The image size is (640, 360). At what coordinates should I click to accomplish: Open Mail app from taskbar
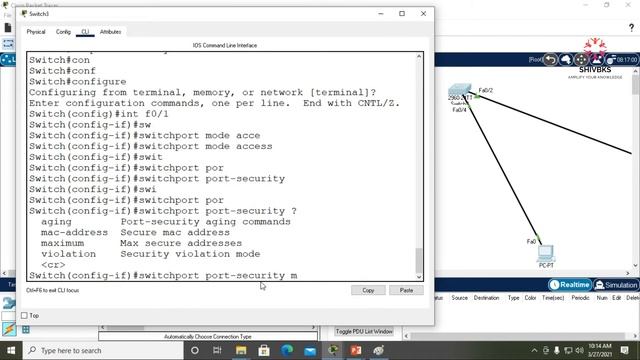click(x=310, y=350)
